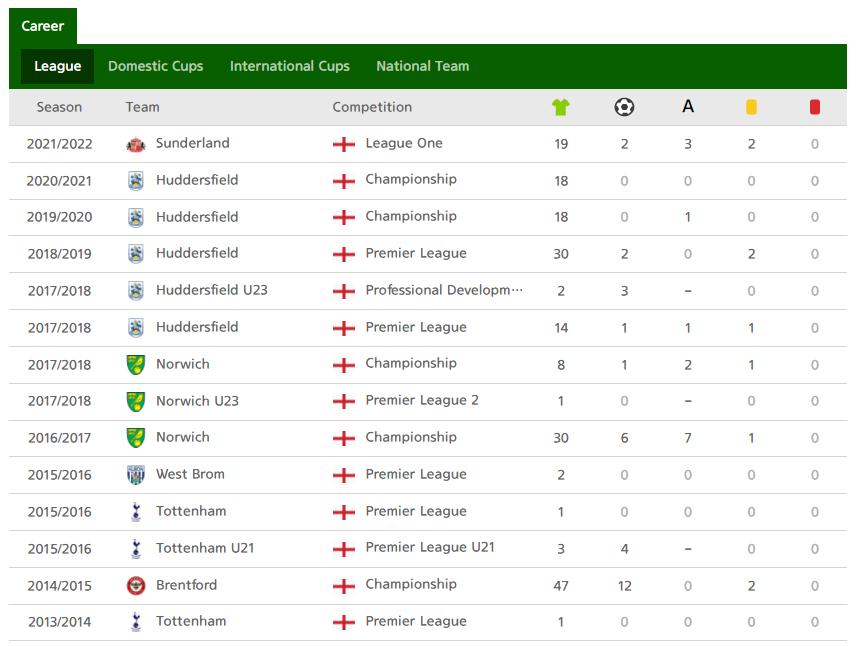
Task: Open the Sunderland team link
Action: (x=193, y=143)
